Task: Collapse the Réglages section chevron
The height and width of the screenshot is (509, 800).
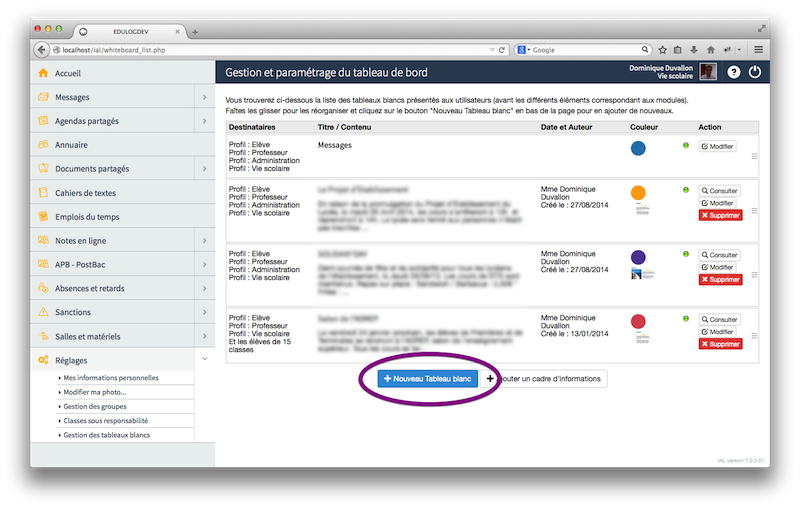Action: click(x=204, y=359)
